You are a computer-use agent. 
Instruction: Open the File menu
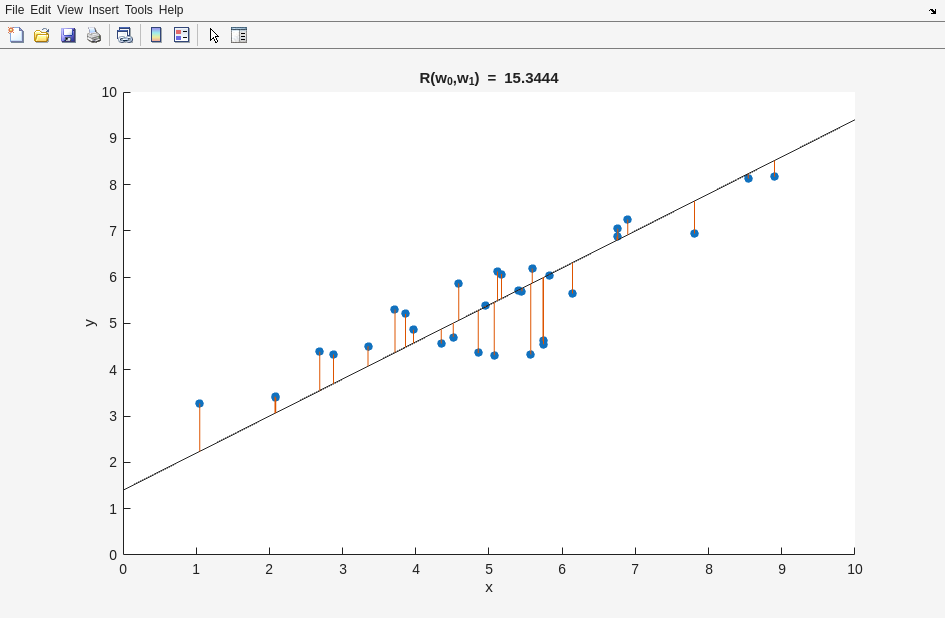(x=14, y=10)
